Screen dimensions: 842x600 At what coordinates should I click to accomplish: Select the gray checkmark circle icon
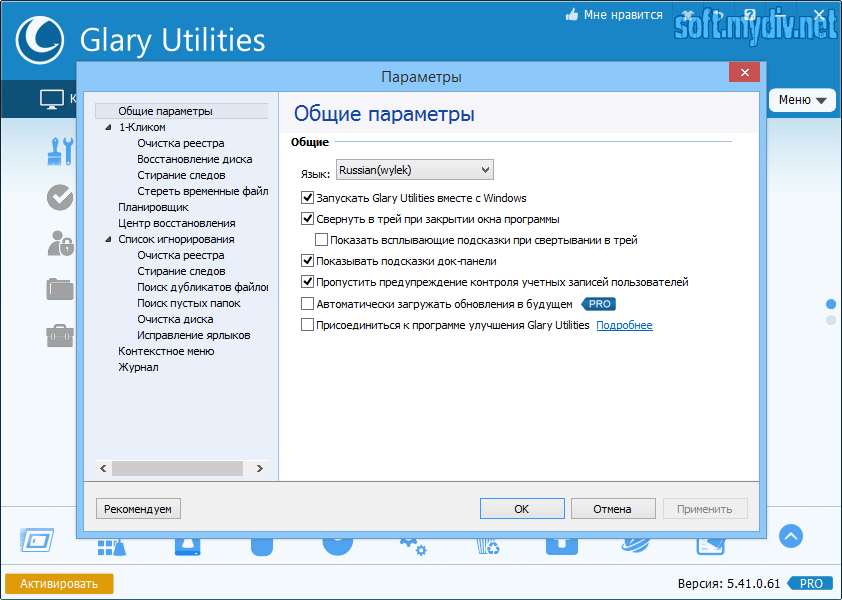(x=60, y=197)
